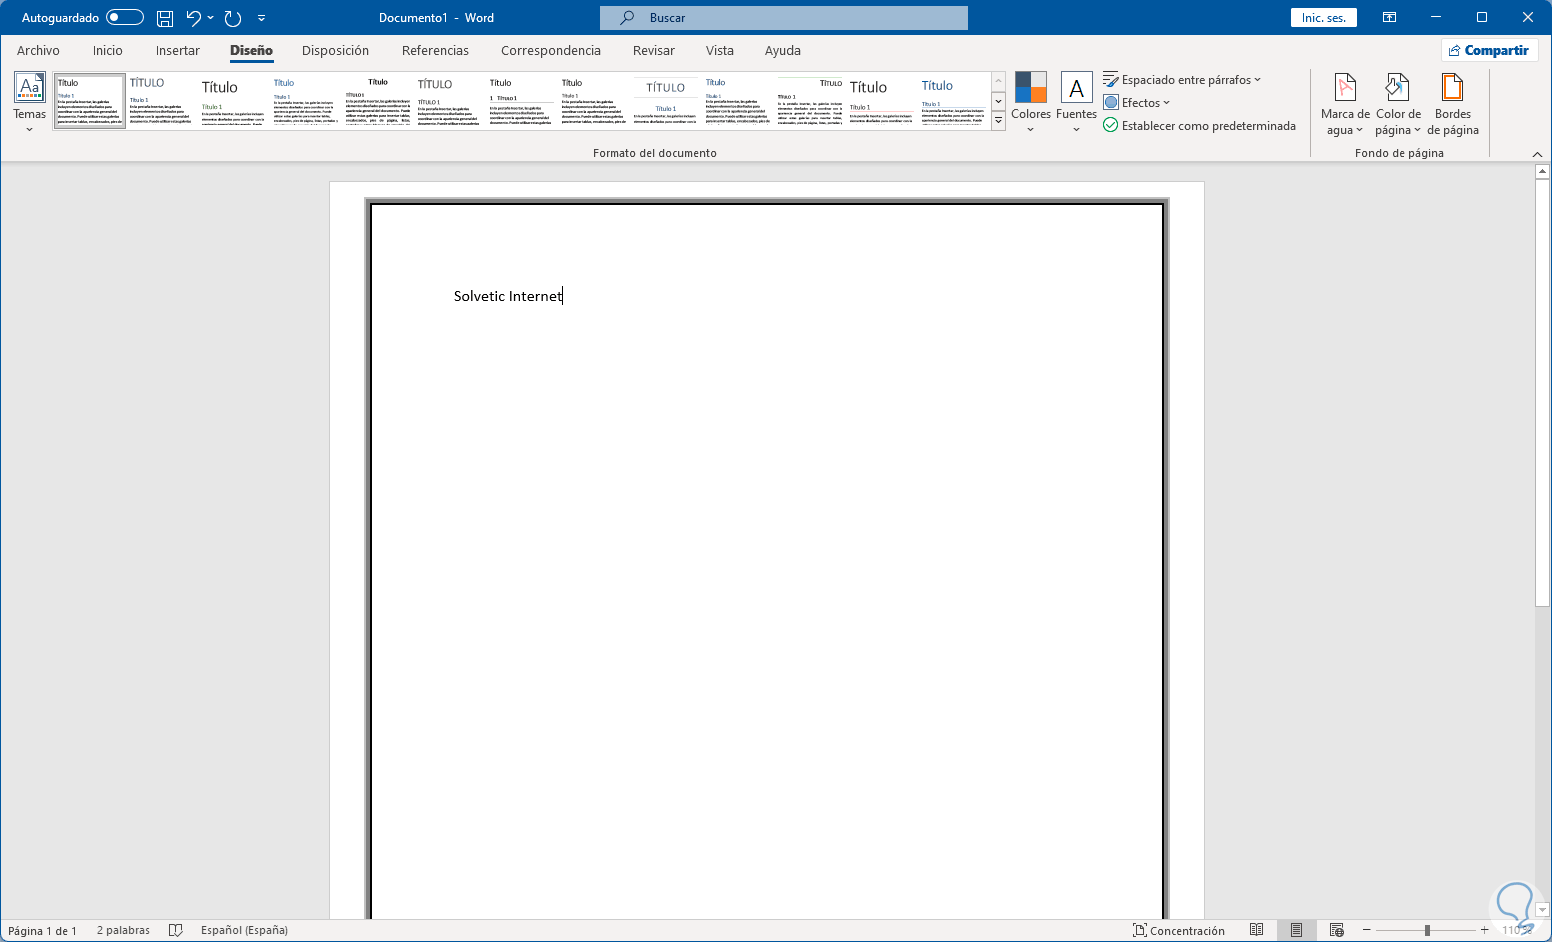Zoom in with the plus button
1552x942 pixels.
1485,930
